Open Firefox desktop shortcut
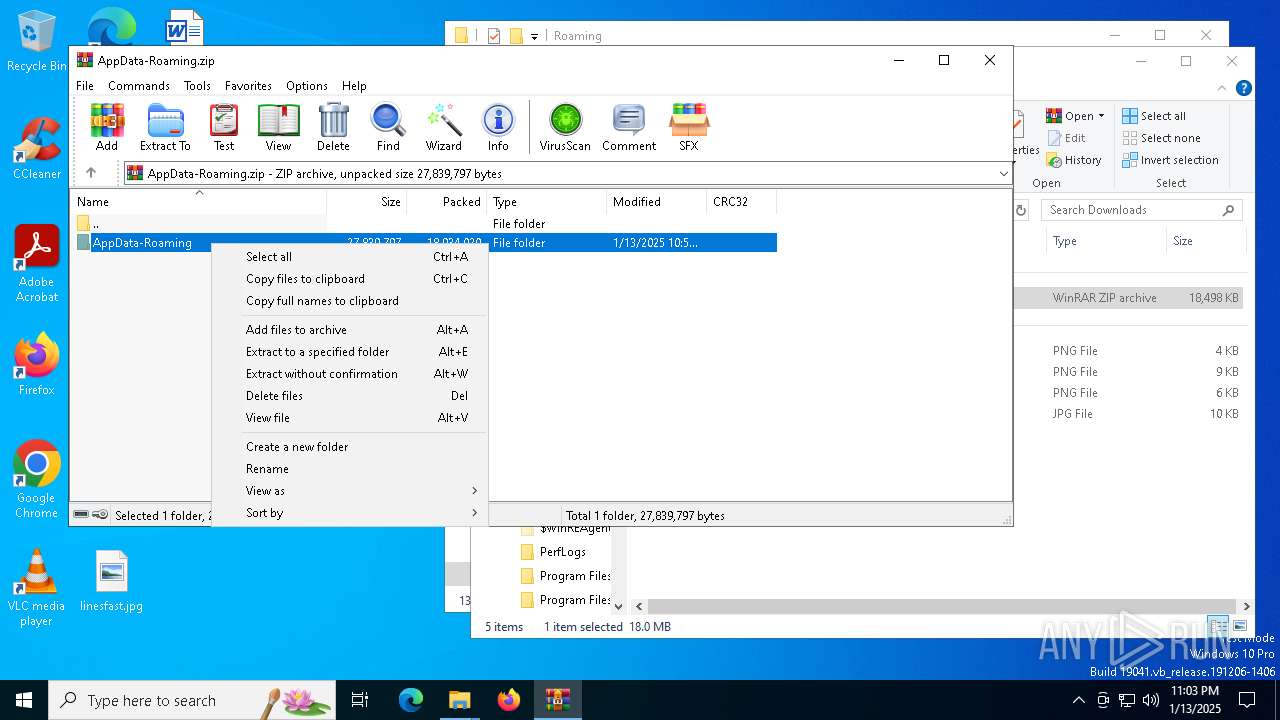The image size is (1280, 720). (37, 364)
